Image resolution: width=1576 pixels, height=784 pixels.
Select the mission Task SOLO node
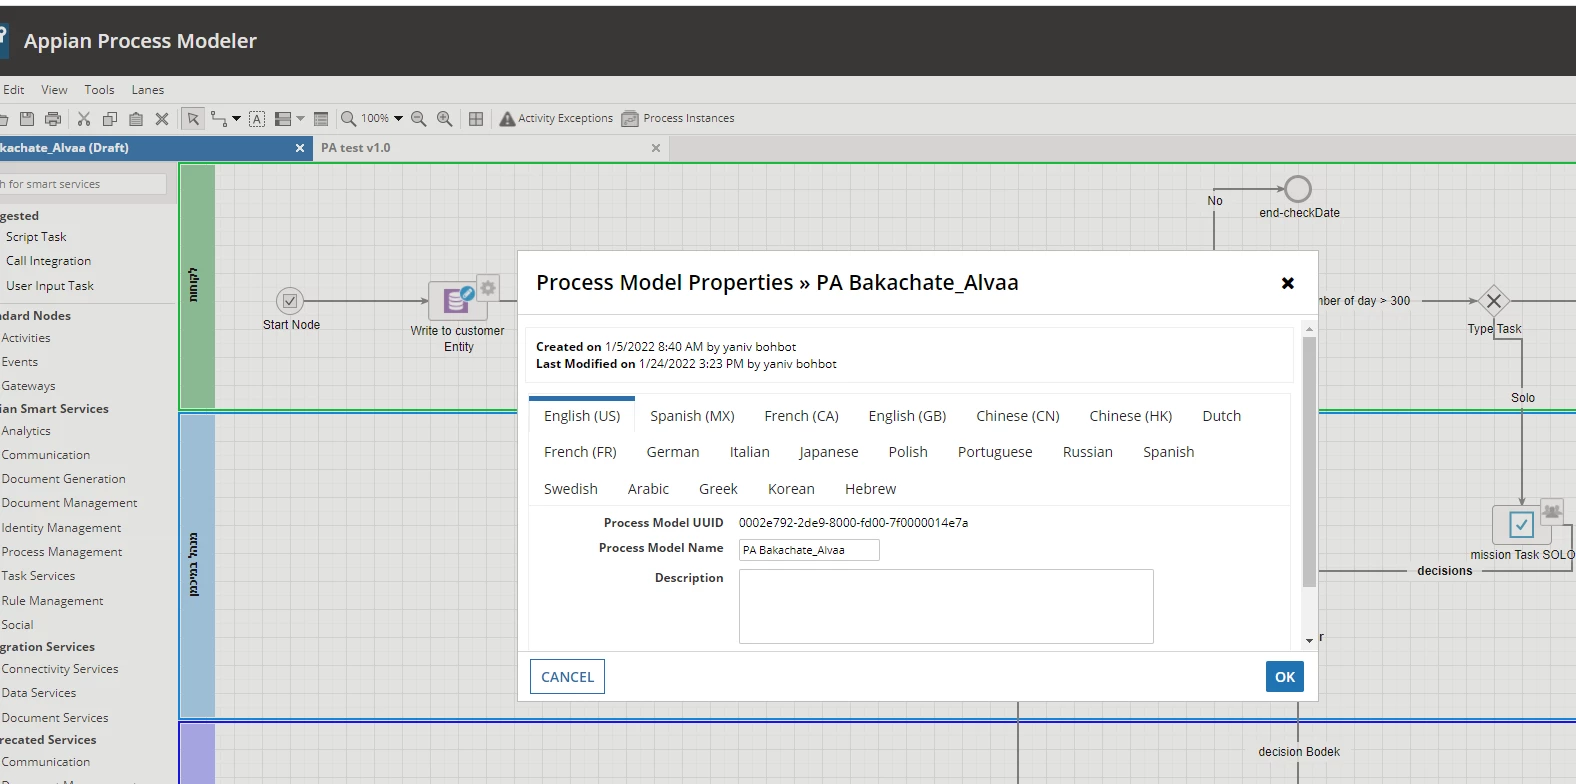pos(1521,524)
